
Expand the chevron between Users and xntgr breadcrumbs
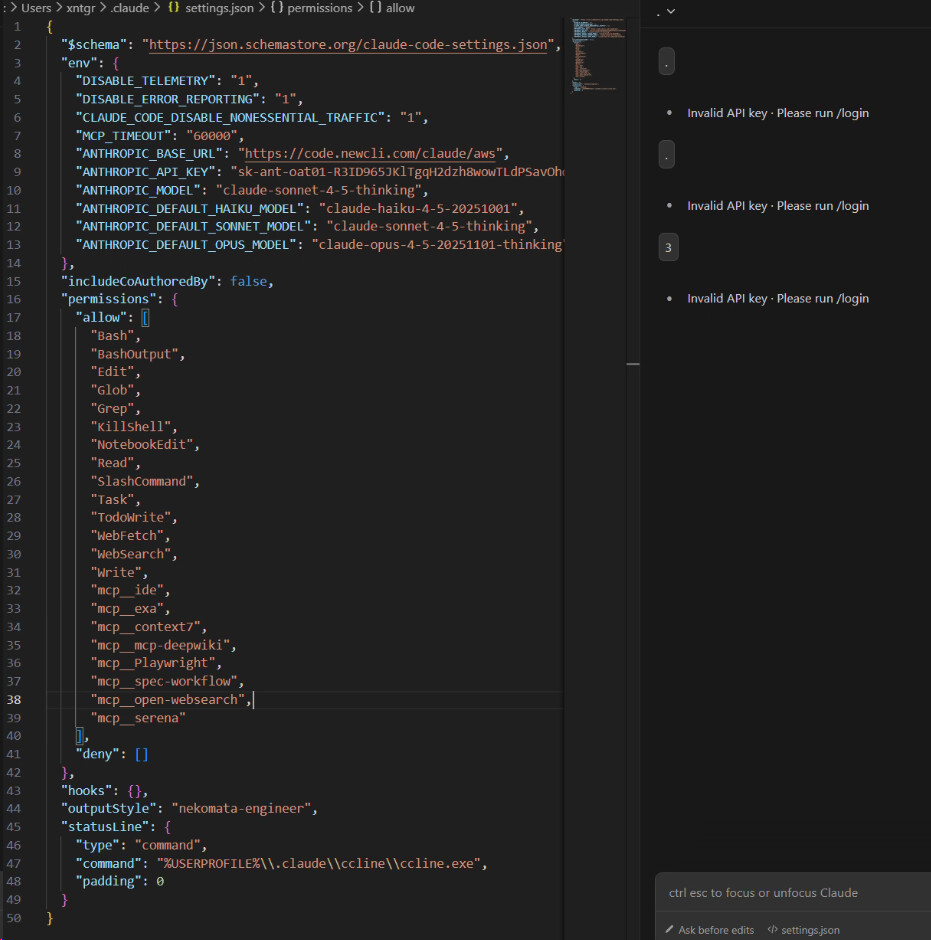[x=59, y=8]
